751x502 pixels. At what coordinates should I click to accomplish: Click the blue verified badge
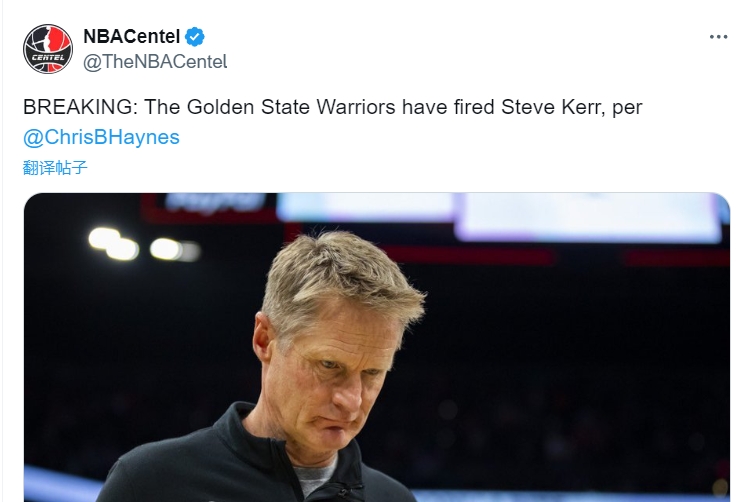click(196, 37)
